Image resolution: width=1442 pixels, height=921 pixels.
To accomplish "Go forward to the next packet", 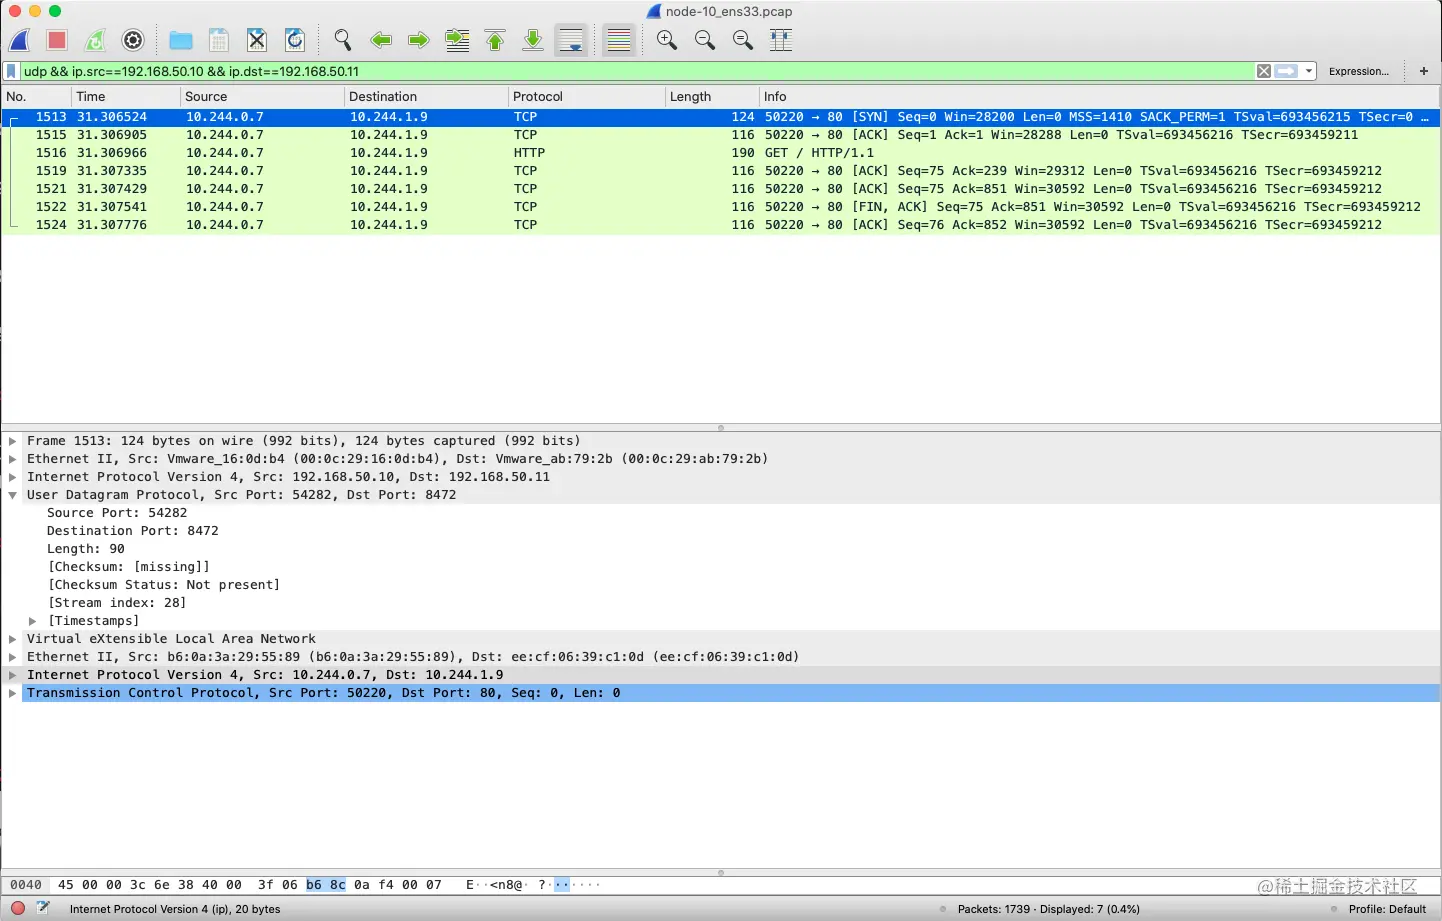I will [x=419, y=40].
